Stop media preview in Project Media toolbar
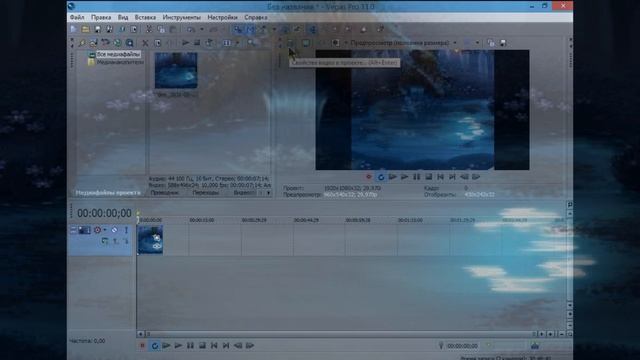Image resolution: width=640 pixels, height=360 pixels. pos(197,42)
